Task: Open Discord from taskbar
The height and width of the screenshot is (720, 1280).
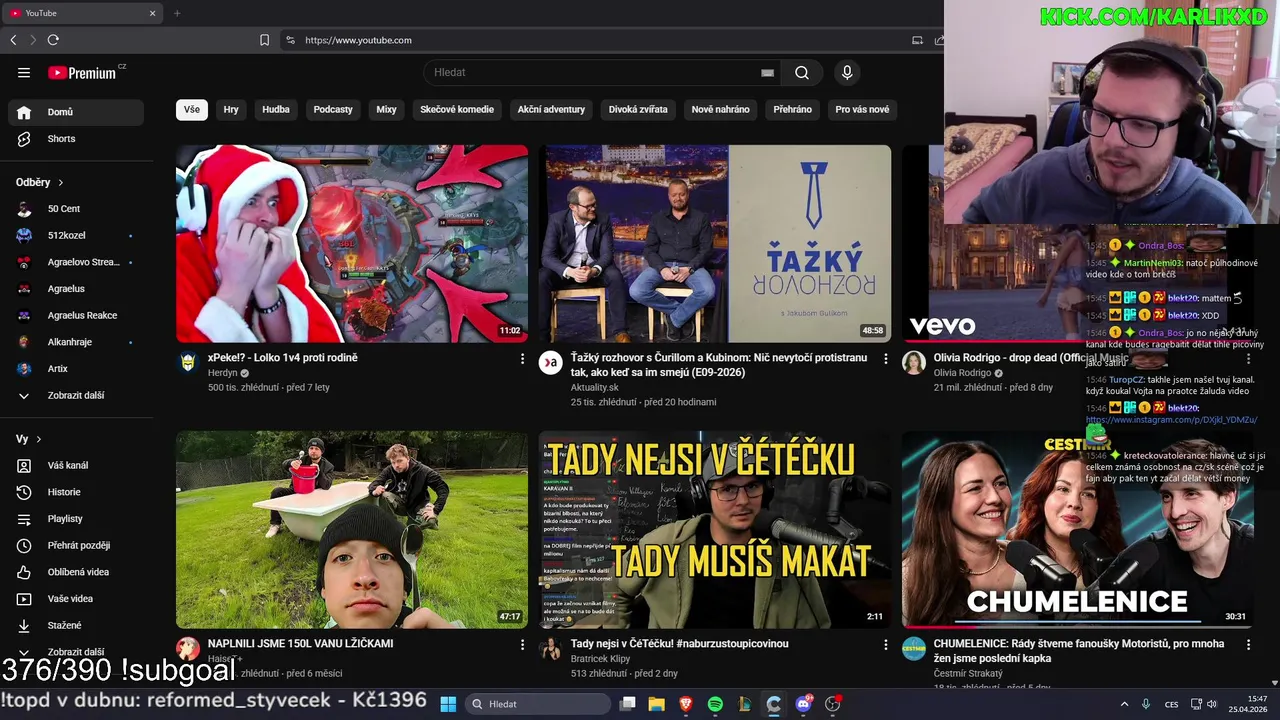Action: (x=803, y=704)
